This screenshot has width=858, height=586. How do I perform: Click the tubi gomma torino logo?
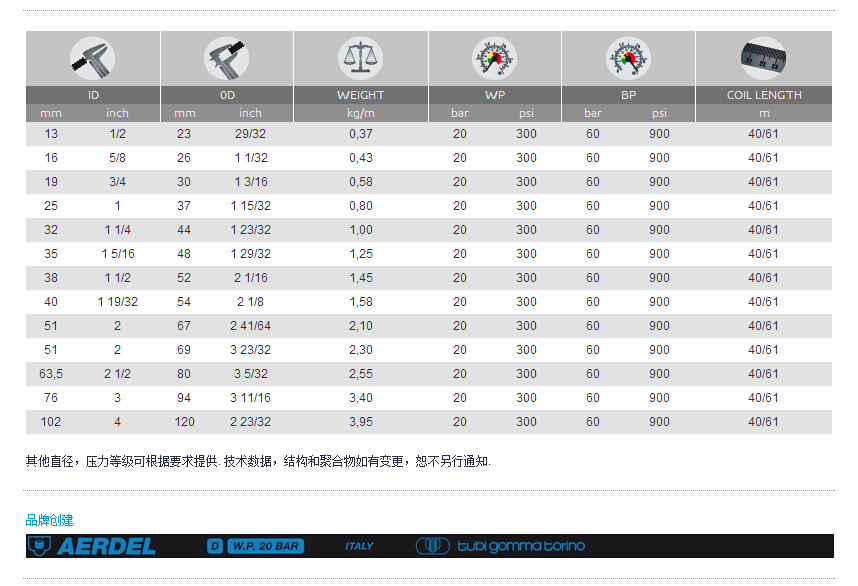point(501,546)
